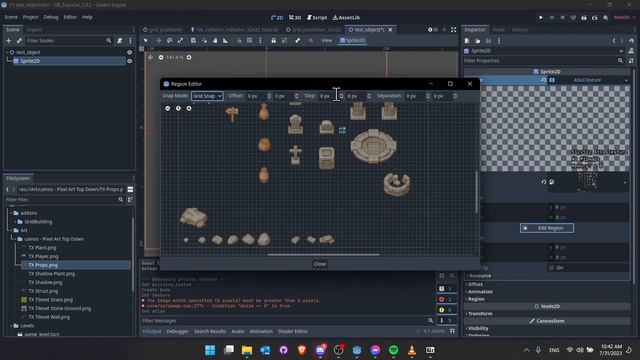Switch to the Shader Editor bottom tab
The width and height of the screenshot is (640, 360).
click(293, 331)
